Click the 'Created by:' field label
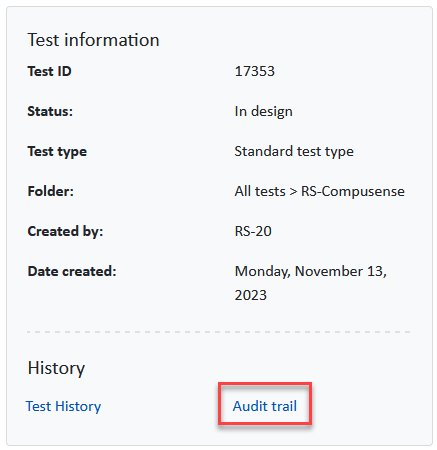This screenshot has width=437, height=450. coord(65,231)
